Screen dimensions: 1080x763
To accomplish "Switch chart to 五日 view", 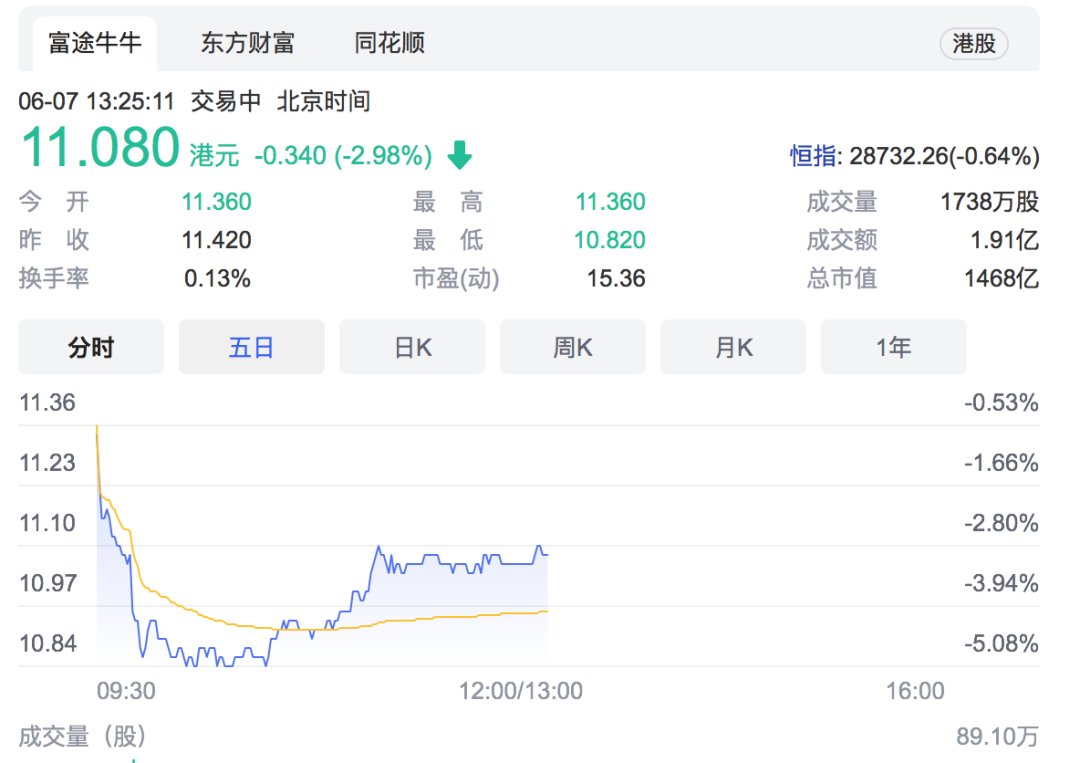I will [x=251, y=347].
